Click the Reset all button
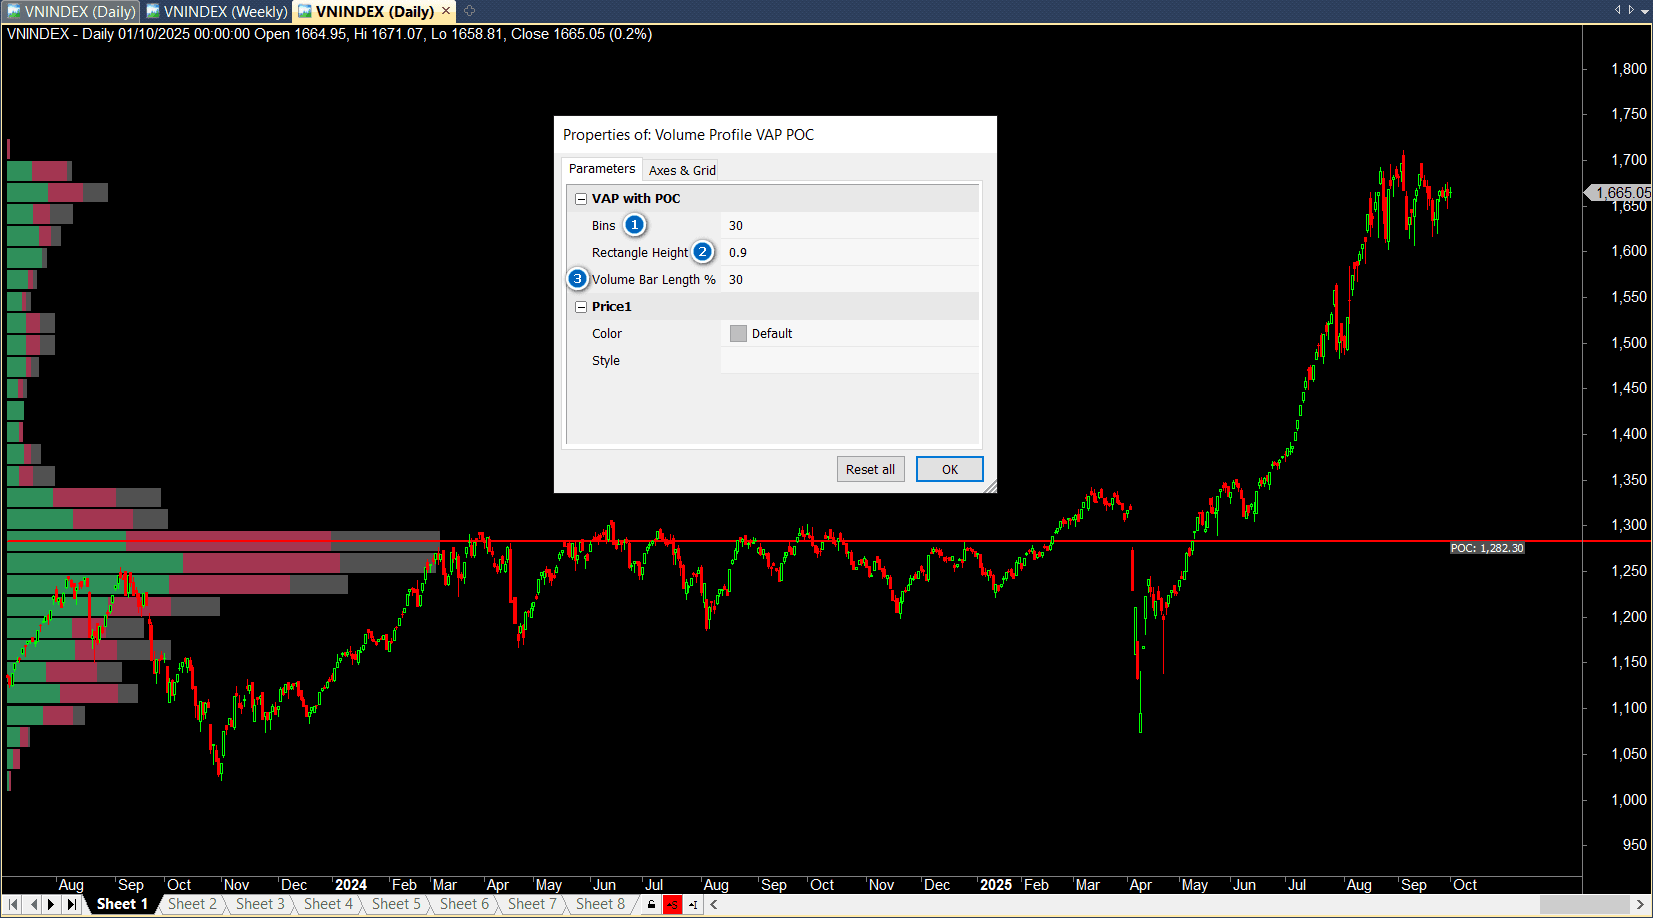1653x918 pixels. click(x=870, y=469)
